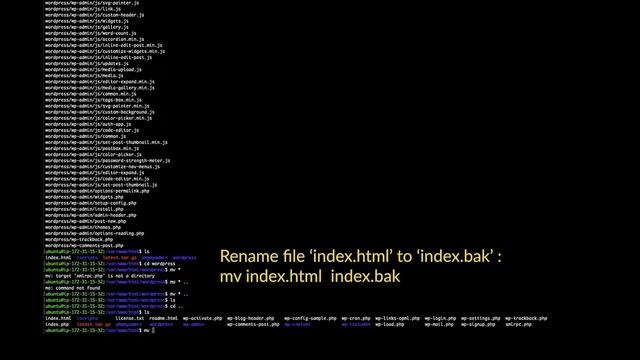
Task: Select the 'js/media-gallery.min.js' line
Action: (x=100, y=88)
